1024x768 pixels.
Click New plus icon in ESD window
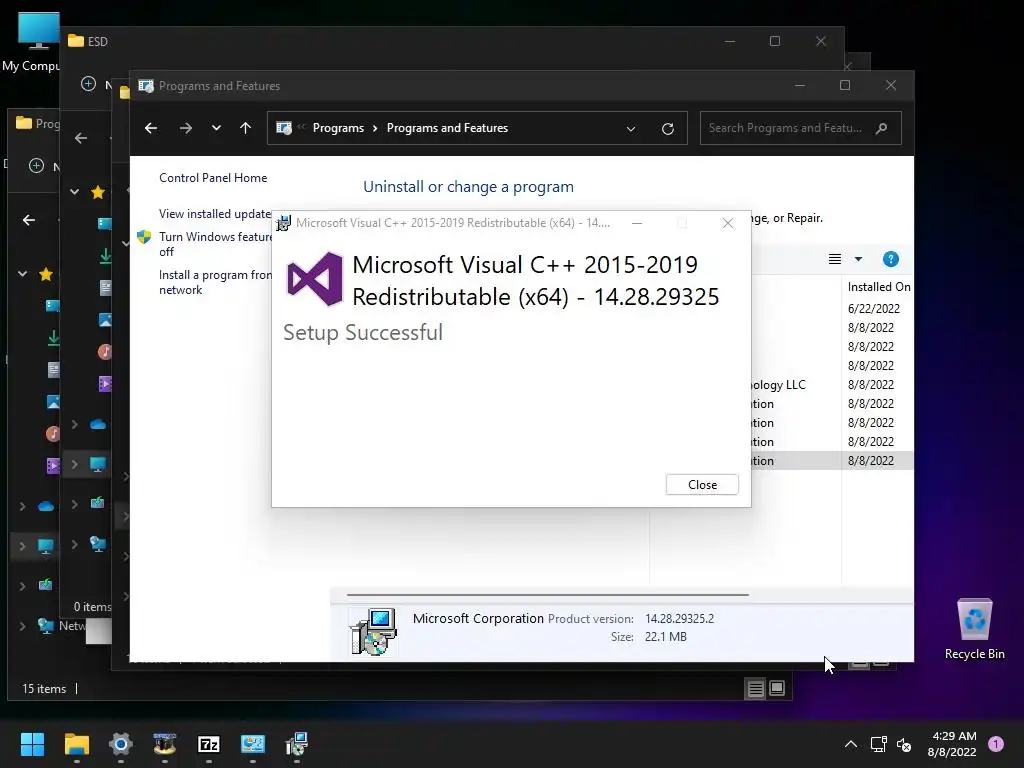(x=88, y=84)
